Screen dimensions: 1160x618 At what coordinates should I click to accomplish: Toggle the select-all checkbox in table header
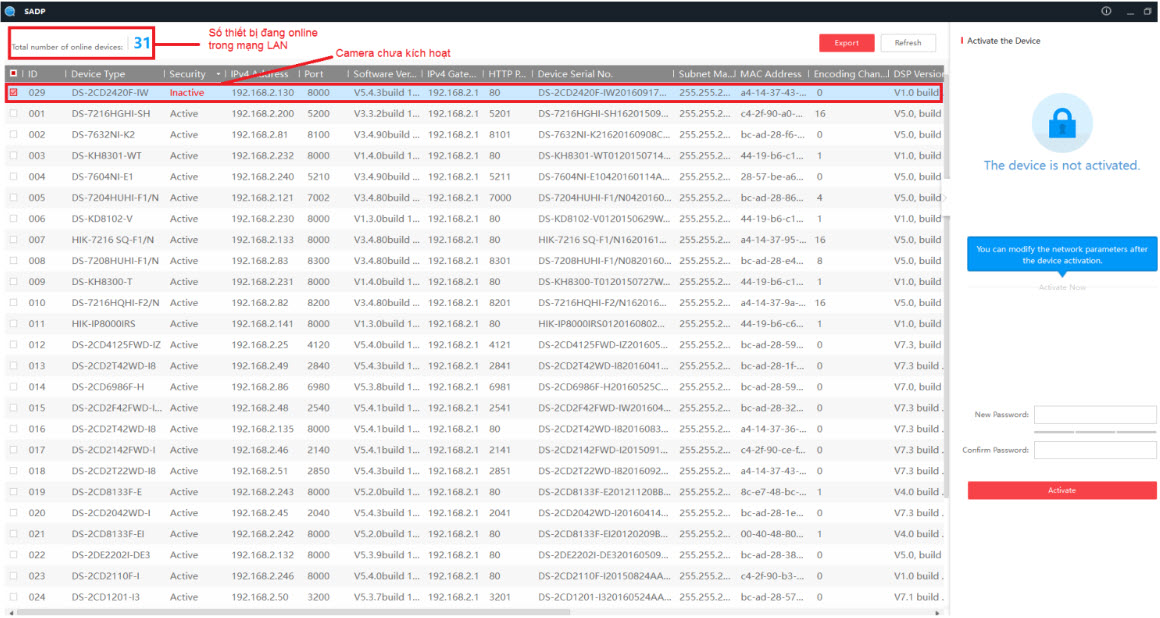(x=13, y=74)
